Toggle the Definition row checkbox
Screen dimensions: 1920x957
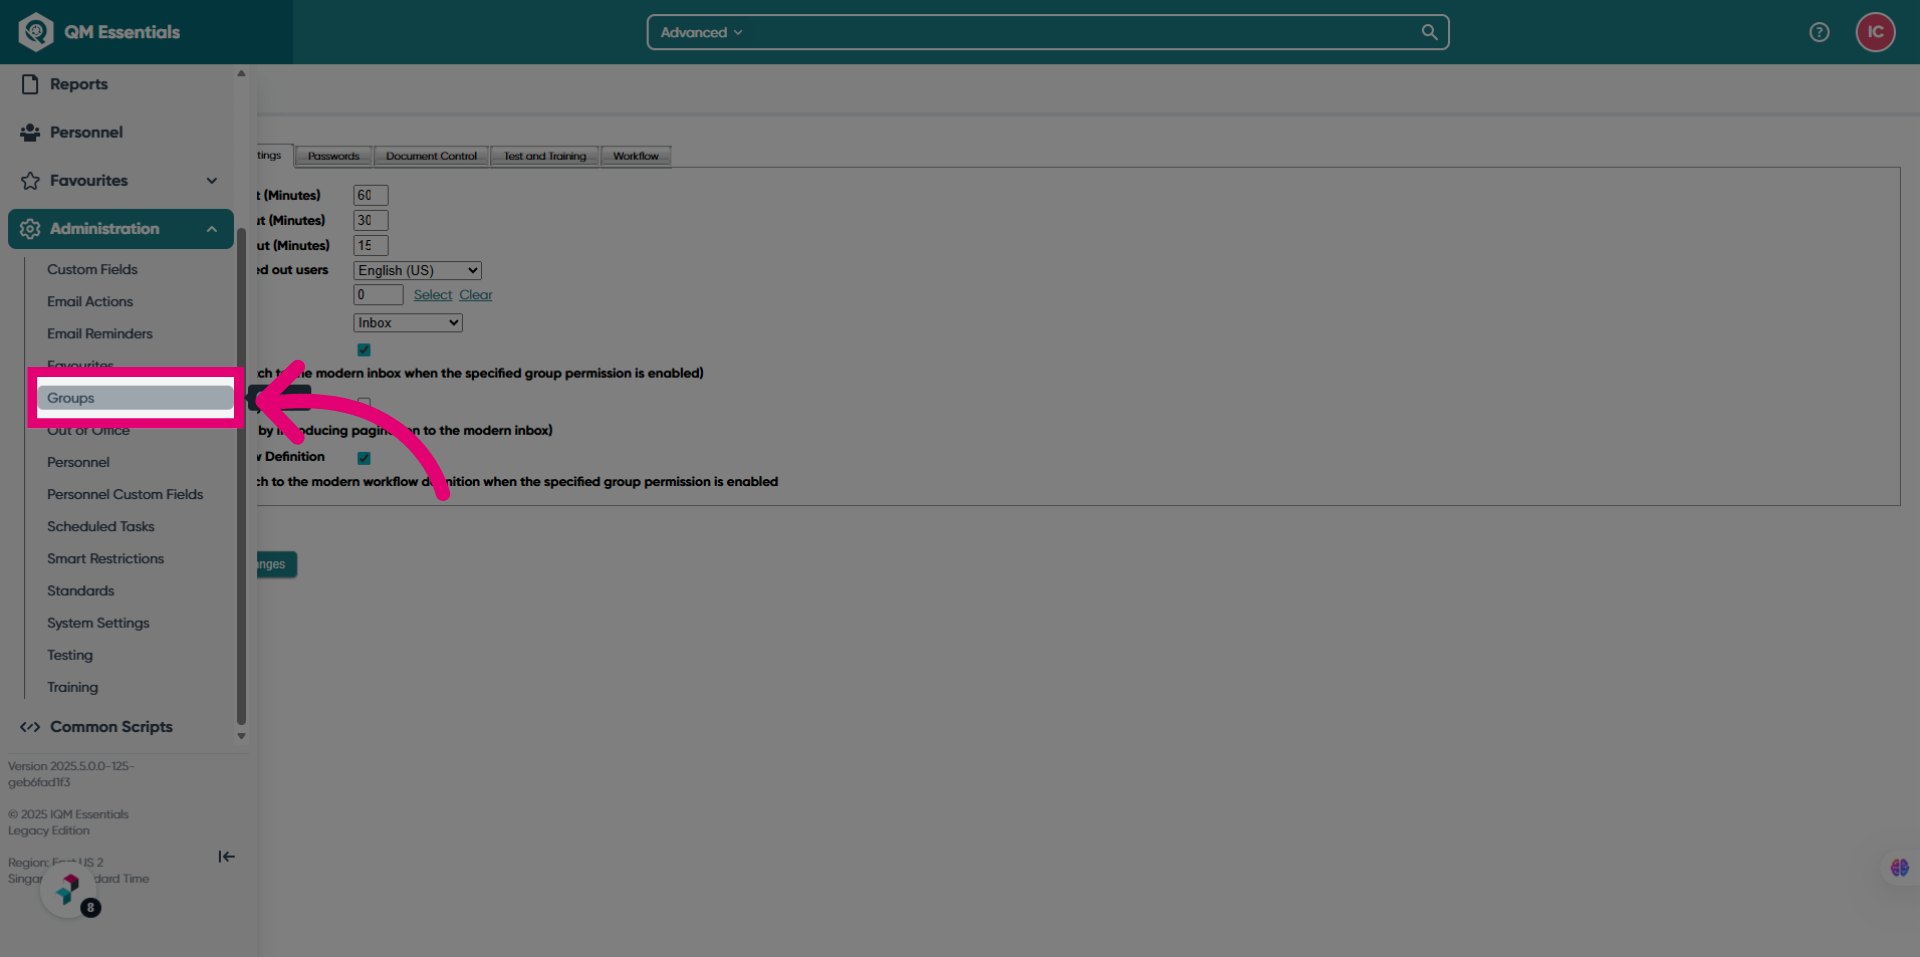pos(364,458)
